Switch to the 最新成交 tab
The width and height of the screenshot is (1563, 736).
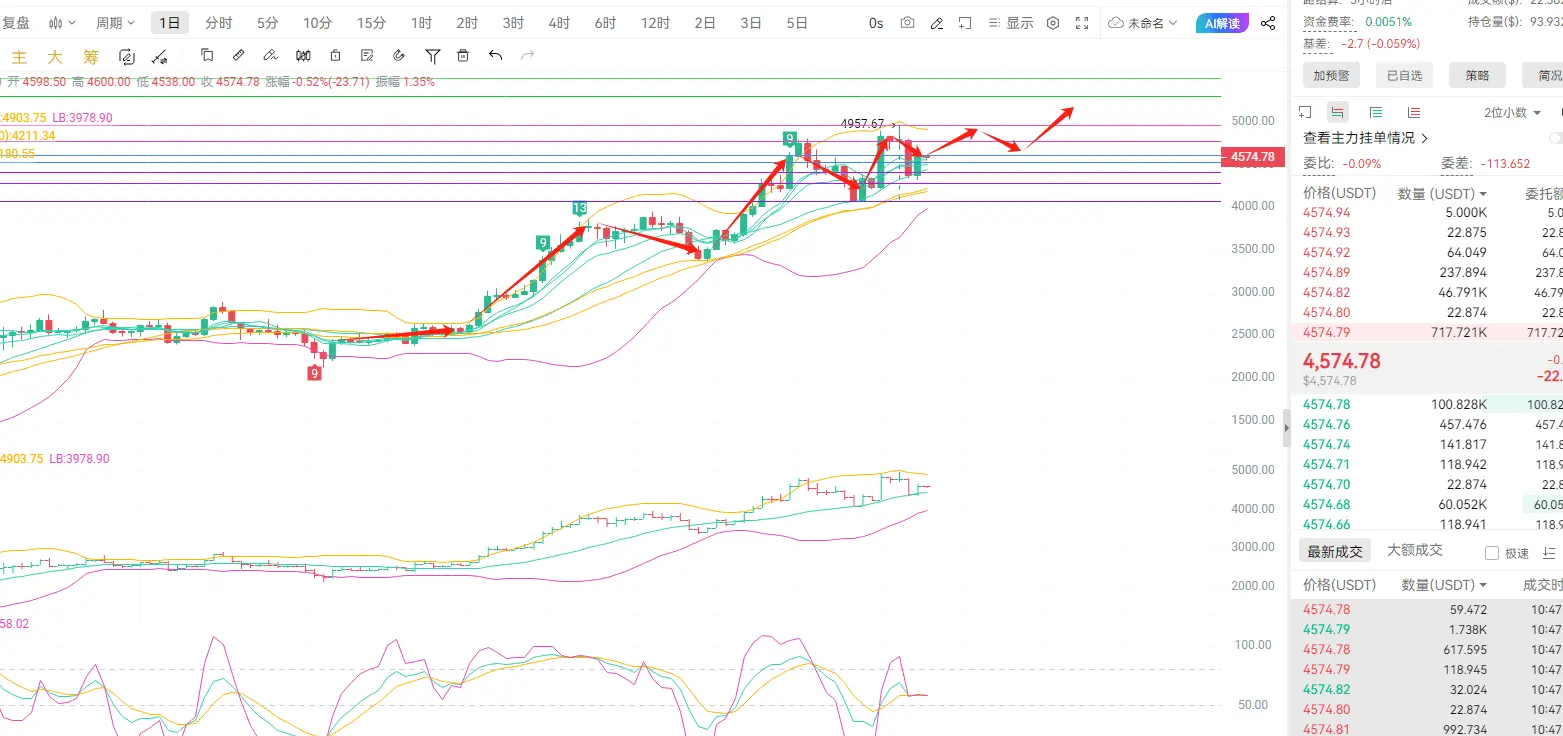coord(1335,551)
